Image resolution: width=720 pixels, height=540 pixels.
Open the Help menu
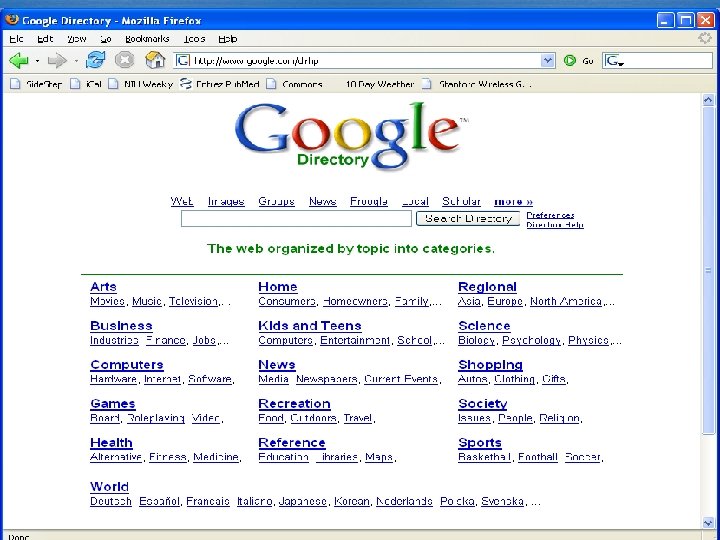[x=228, y=39]
